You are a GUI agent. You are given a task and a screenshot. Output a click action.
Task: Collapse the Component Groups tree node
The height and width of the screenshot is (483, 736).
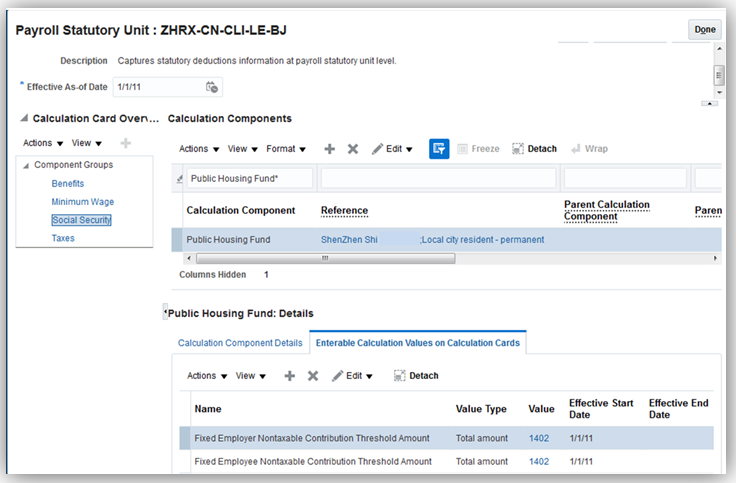(26, 165)
